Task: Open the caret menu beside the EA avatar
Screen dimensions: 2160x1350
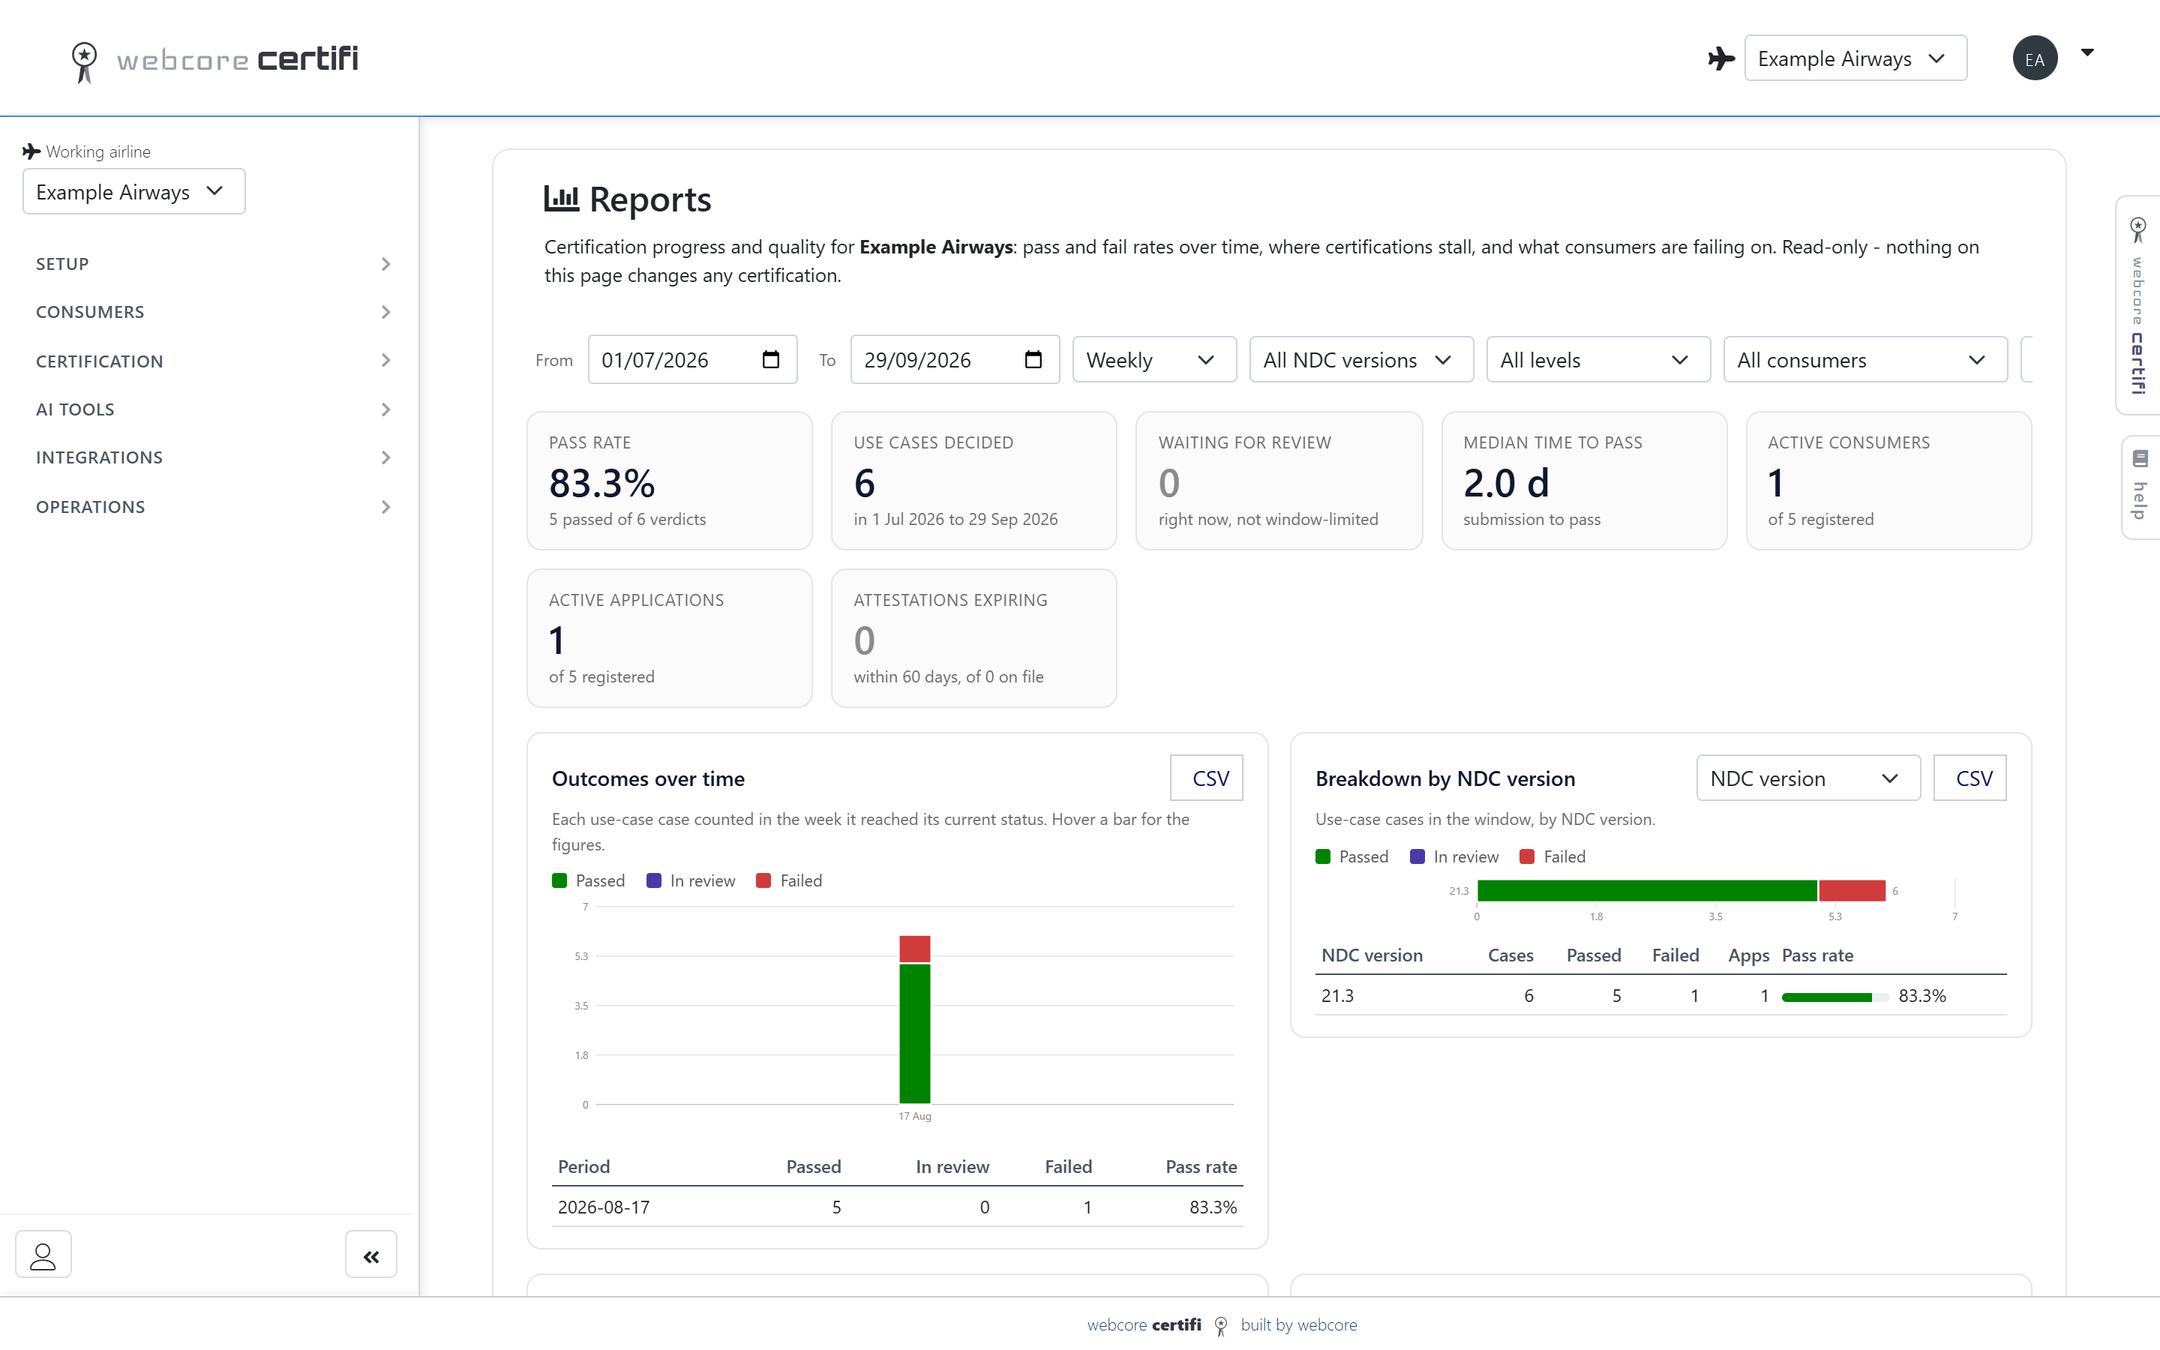Action: pyautogui.click(x=2087, y=53)
